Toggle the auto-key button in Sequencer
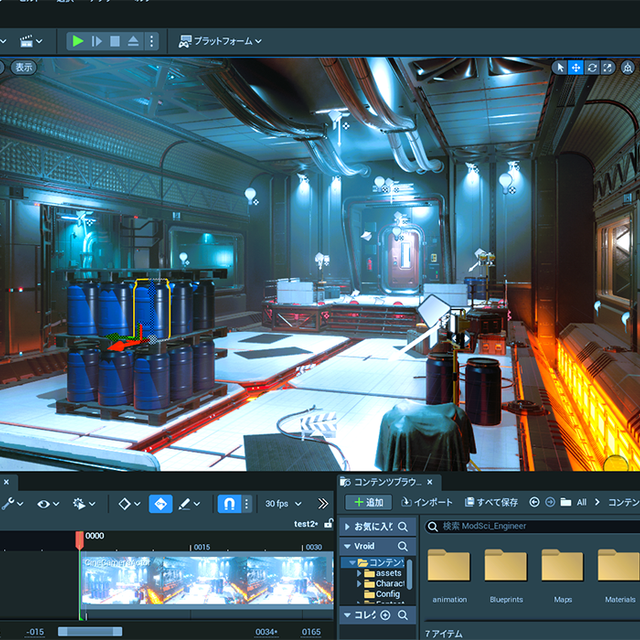Viewport: 640px width, 640px height. click(x=160, y=504)
